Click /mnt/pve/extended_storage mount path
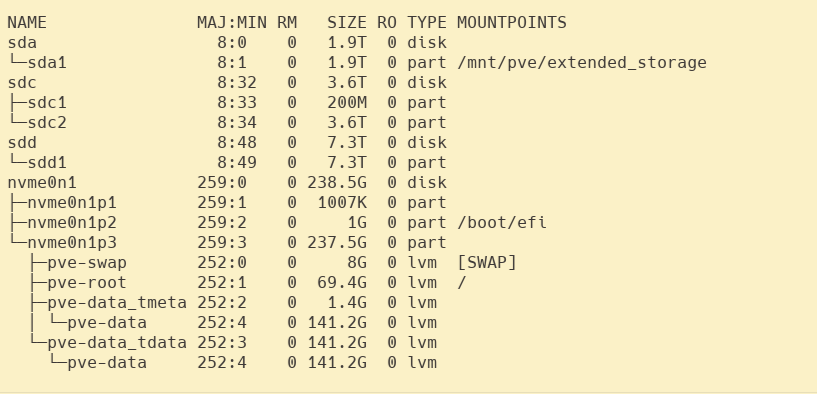Image resolution: width=817 pixels, height=394 pixels. pyautogui.click(x=581, y=63)
